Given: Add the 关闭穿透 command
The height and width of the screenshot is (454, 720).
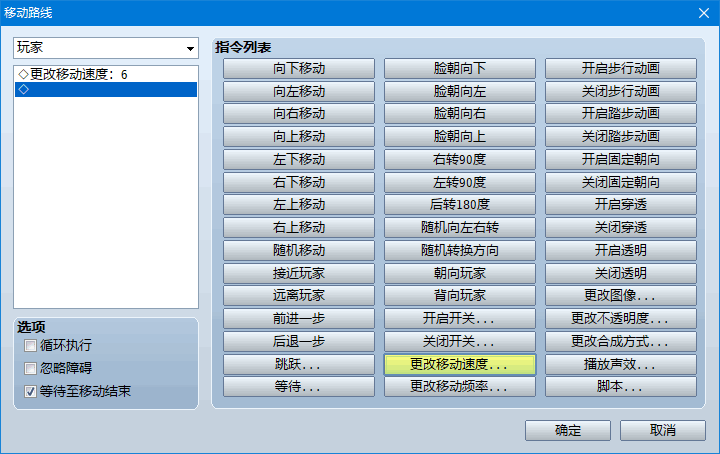Looking at the screenshot, I should click(x=621, y=228).
